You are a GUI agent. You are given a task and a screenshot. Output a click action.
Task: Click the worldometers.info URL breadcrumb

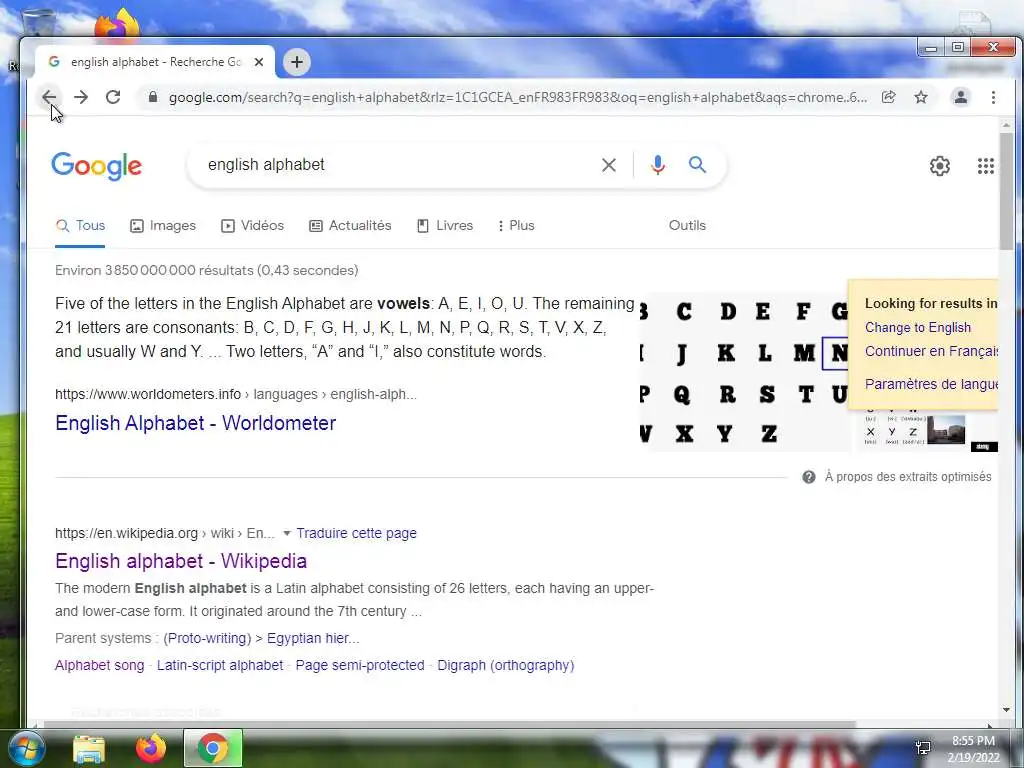[x=236, y=394]
